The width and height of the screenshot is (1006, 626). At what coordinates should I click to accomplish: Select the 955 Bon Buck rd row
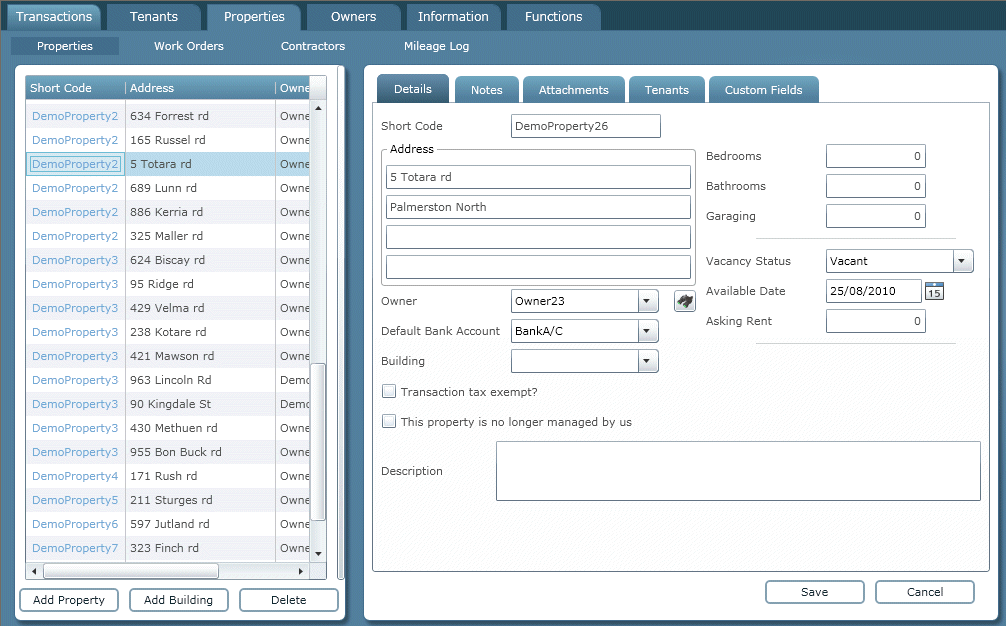pos(168,452)
